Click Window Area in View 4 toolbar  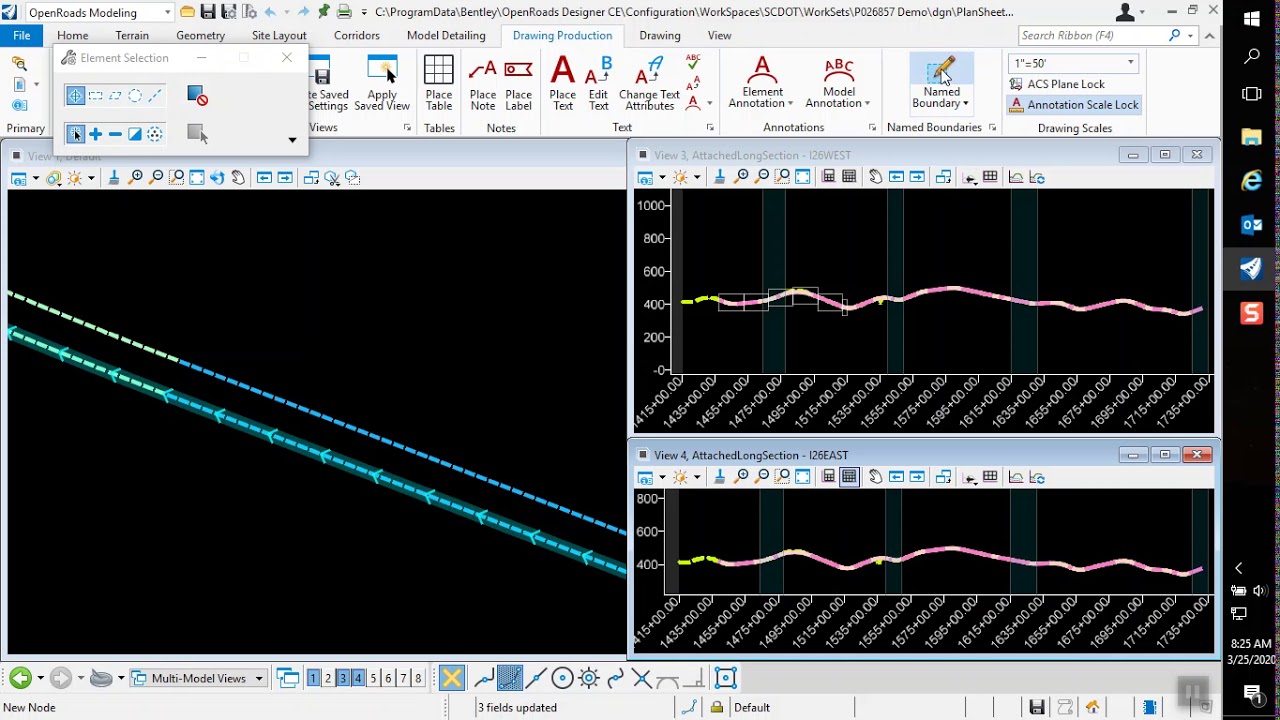coord(782,477)
